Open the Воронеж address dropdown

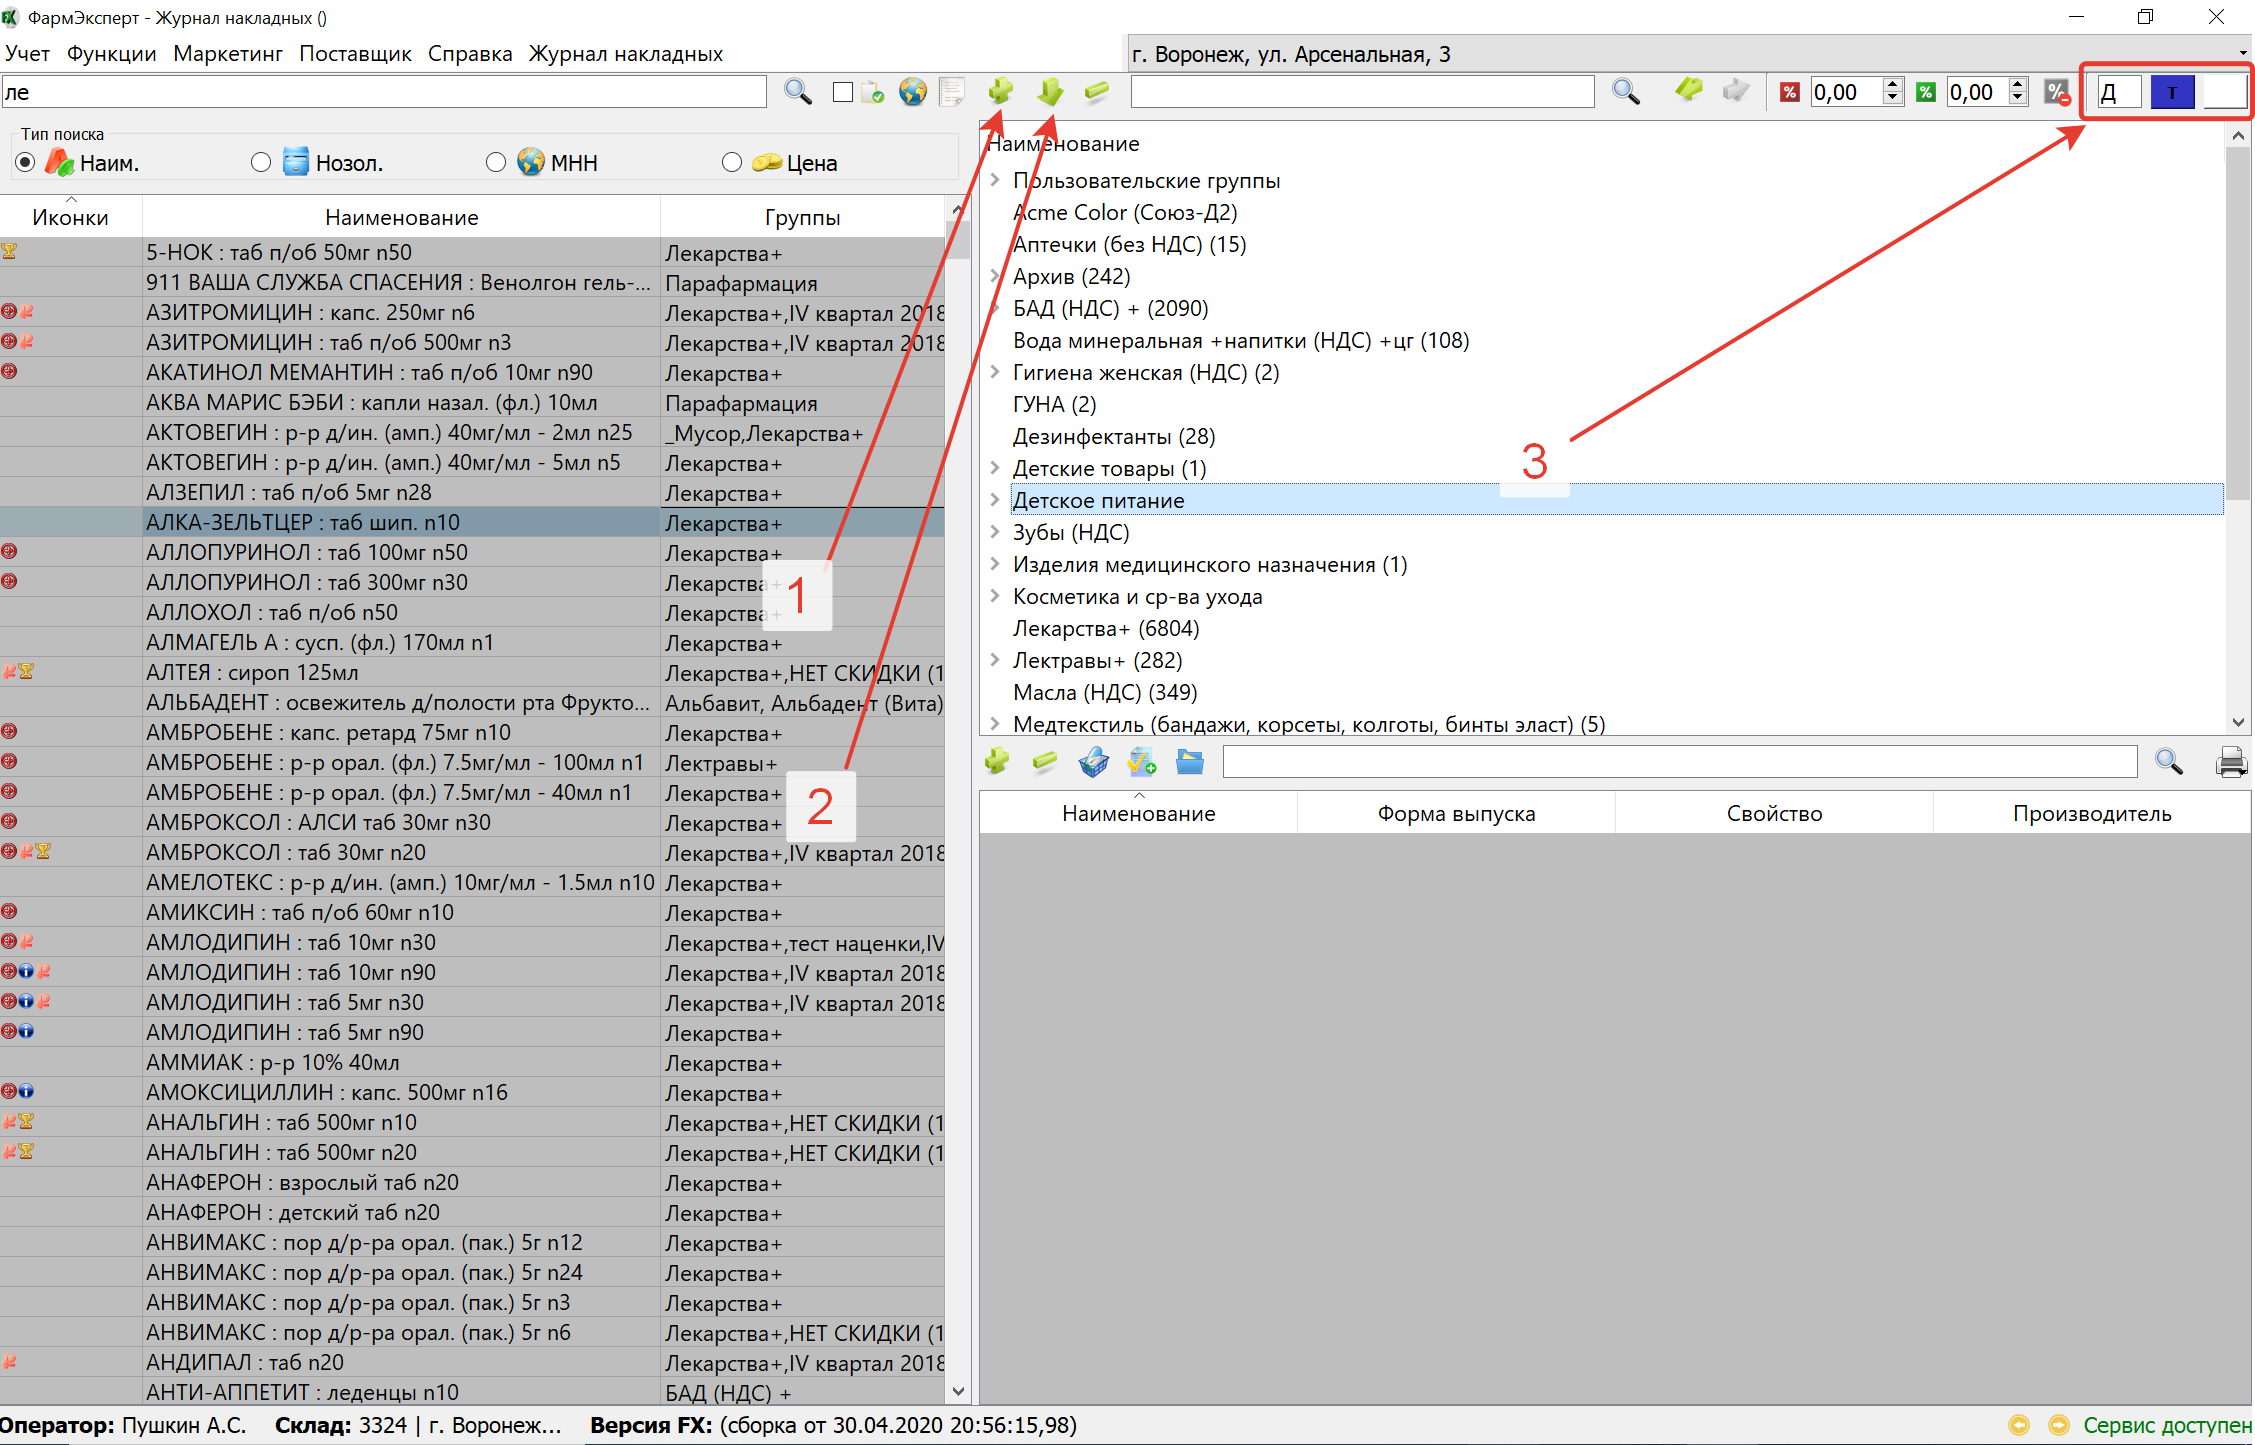[x=2242, y=54]
